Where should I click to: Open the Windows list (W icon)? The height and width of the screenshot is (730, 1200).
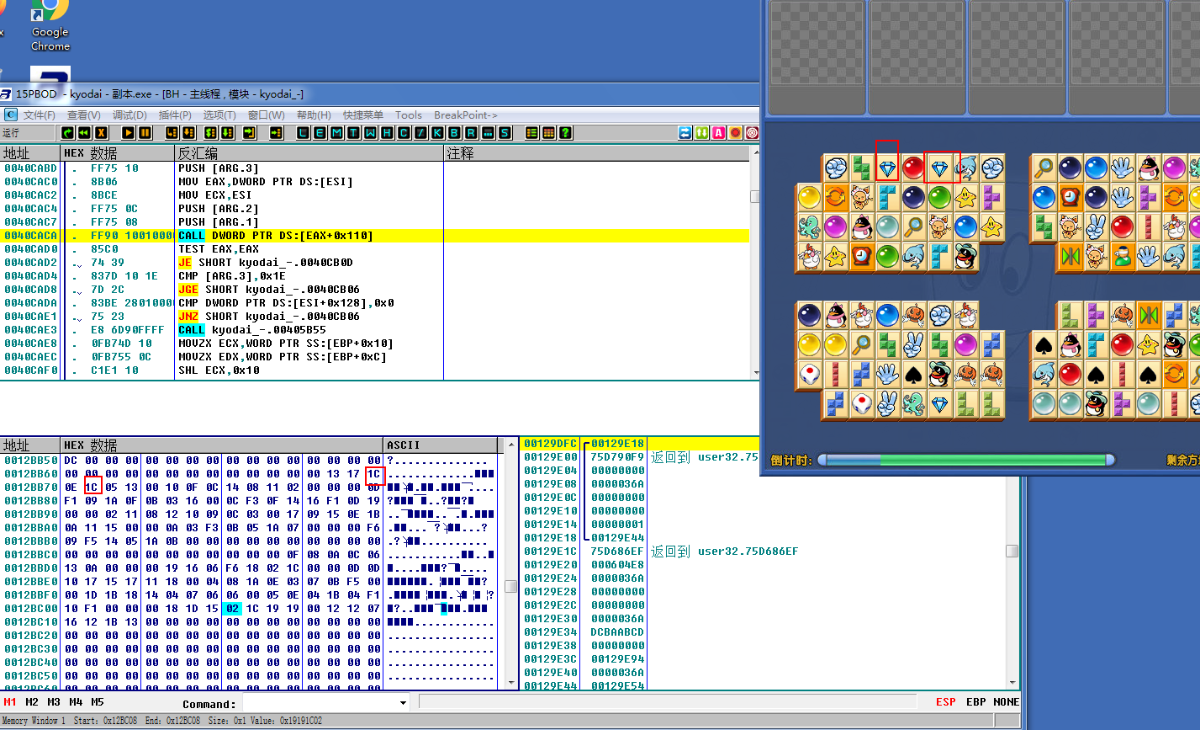pyautogui.click(x=370, y=132)
